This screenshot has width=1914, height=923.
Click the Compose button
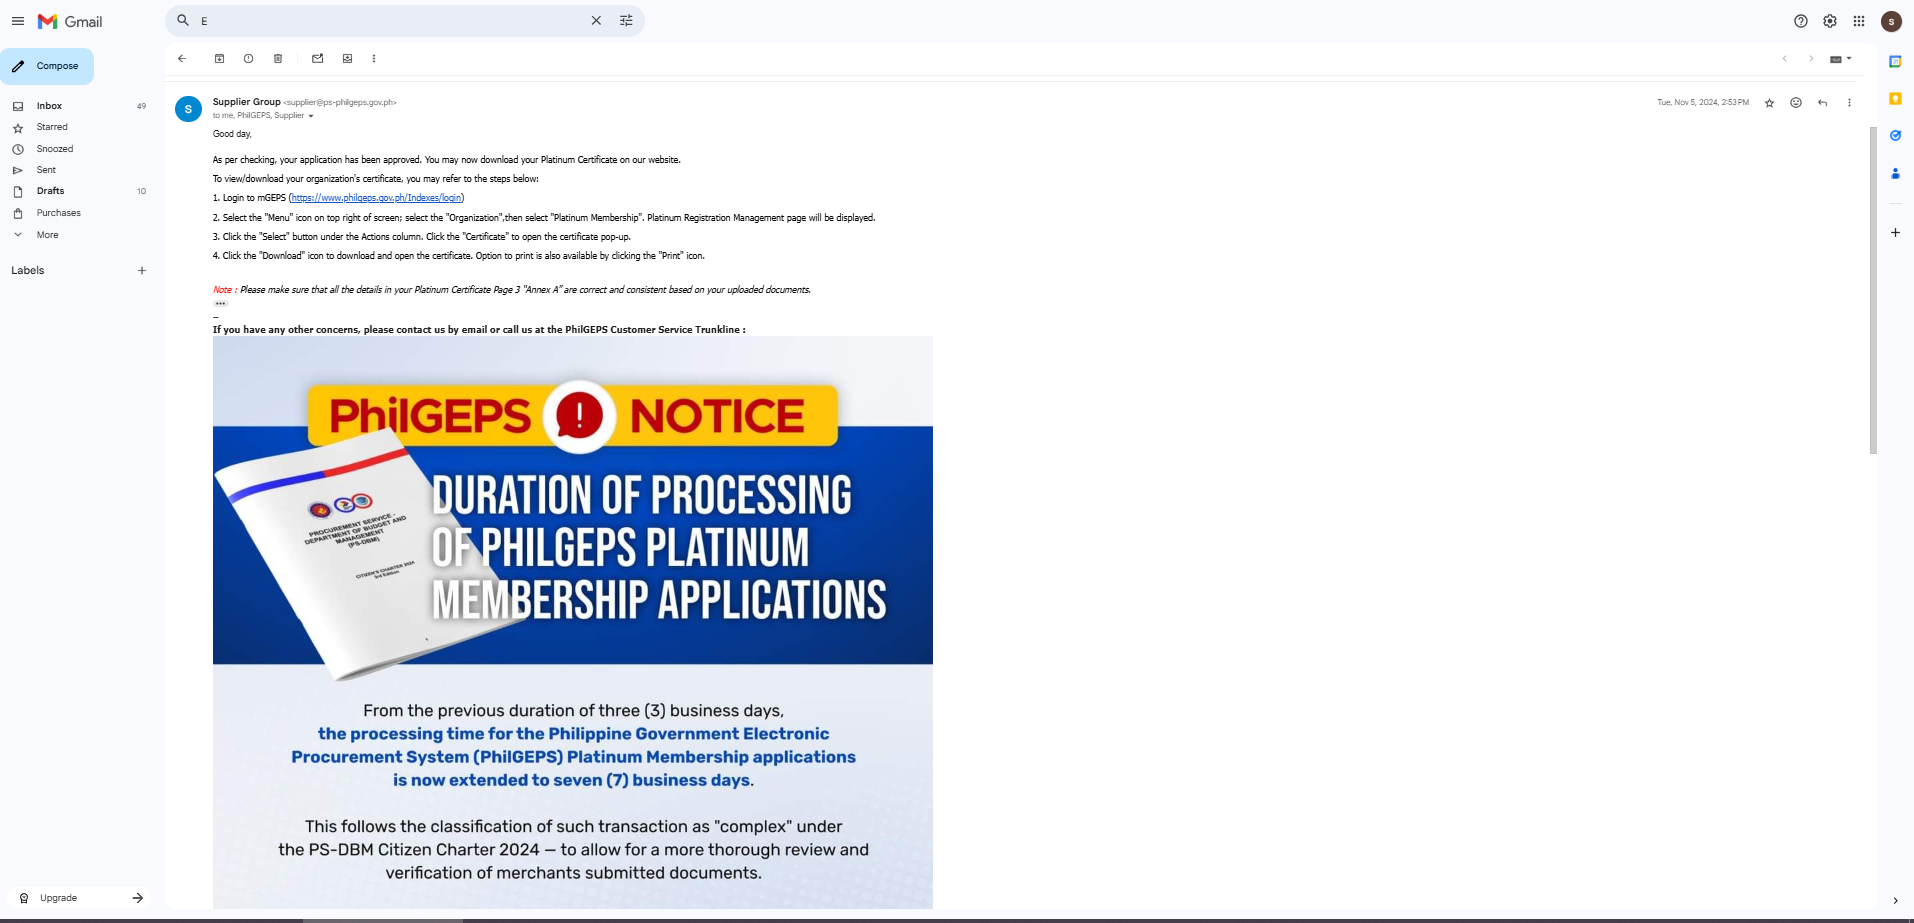pyautogui.click(x=48, y=66)
